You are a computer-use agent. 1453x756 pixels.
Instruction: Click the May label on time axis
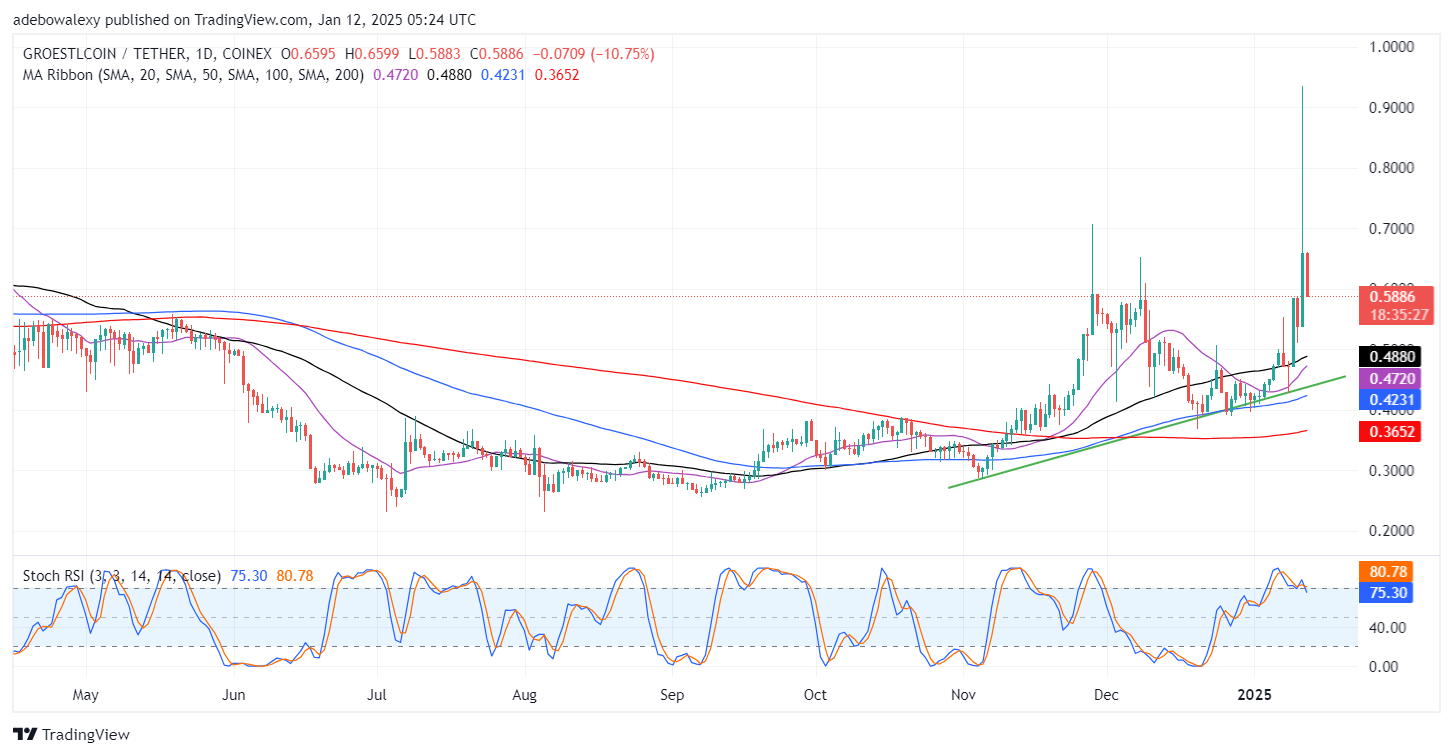[x=86, y=693]
